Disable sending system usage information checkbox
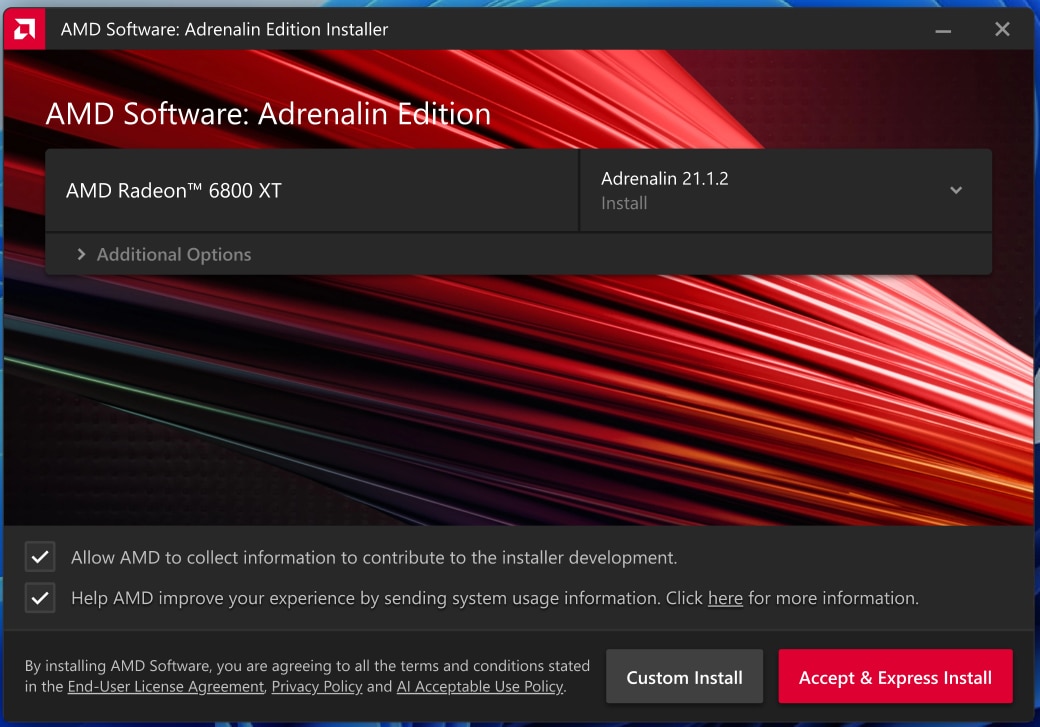Viewport: 1040px width, 727px height. coord(40,598)
